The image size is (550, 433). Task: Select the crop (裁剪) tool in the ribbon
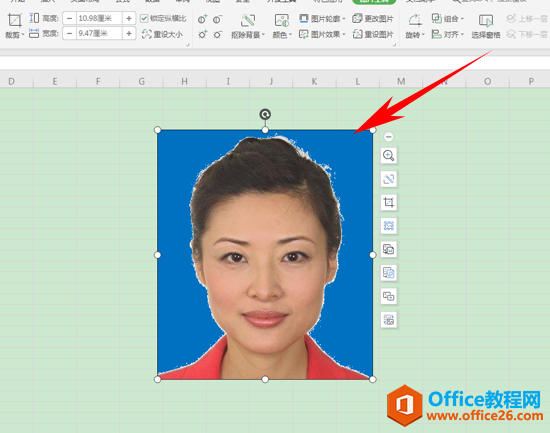pyautogui.click(x=14, y=25)
